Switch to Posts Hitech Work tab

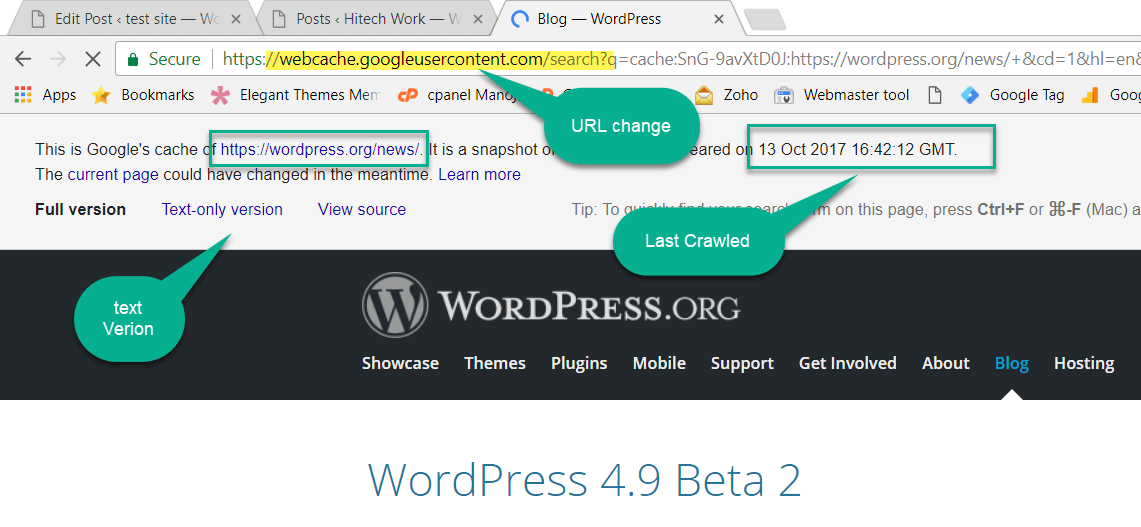click(378, 20)
